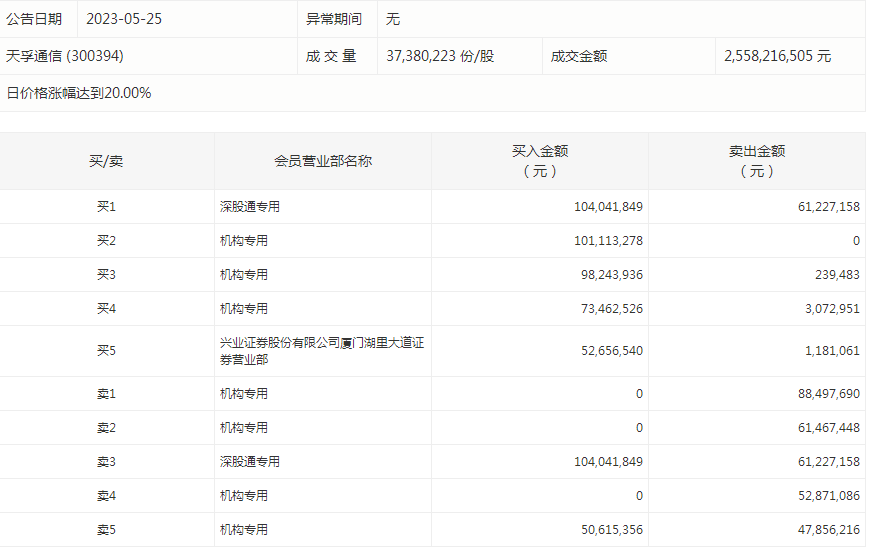Viewport: 869px width, 549px height.
Task: Click 机构专用 in the 买4 row
Action: coord(244,309)
